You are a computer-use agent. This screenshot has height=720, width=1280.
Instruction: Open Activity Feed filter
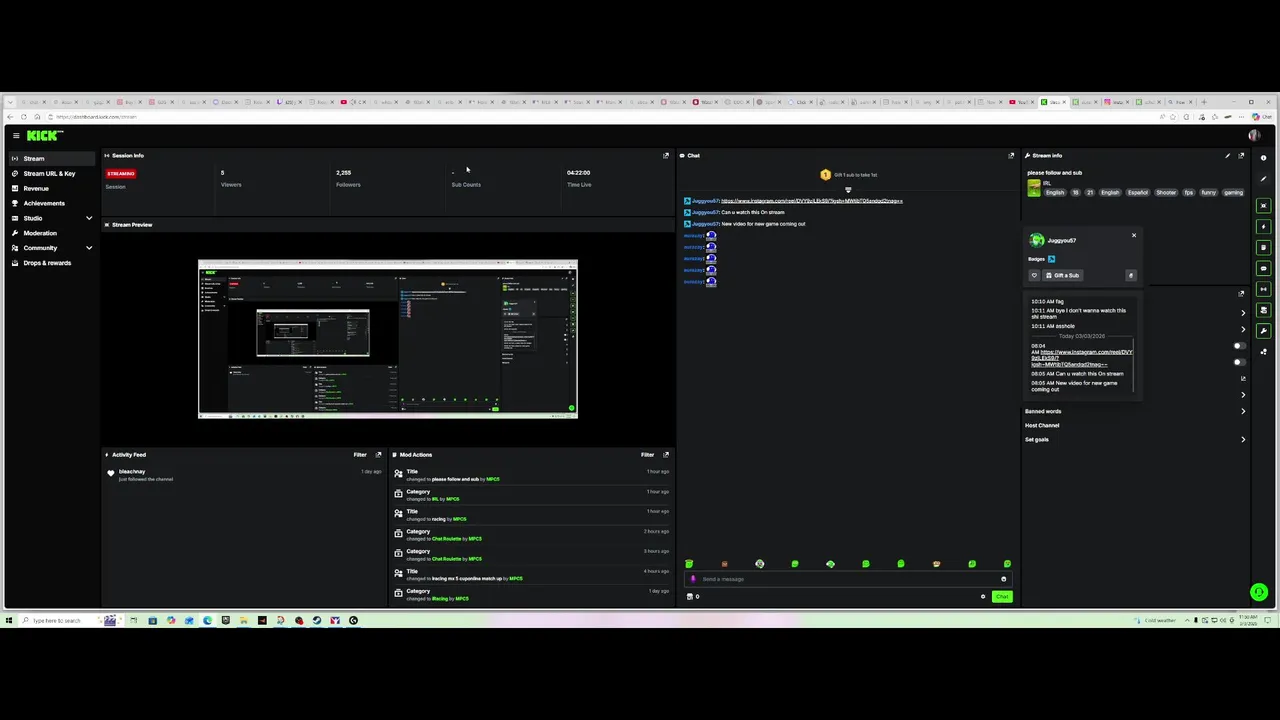[360, 455]
